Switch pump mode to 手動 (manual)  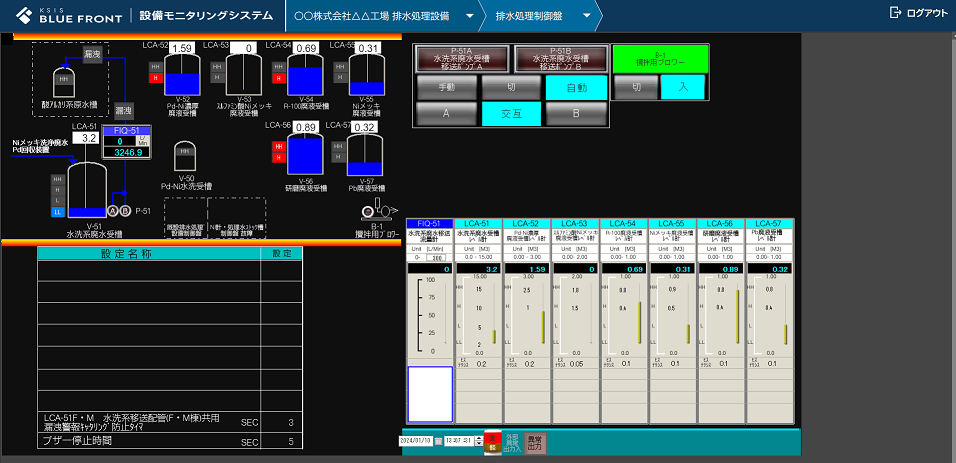click(445, 88)
